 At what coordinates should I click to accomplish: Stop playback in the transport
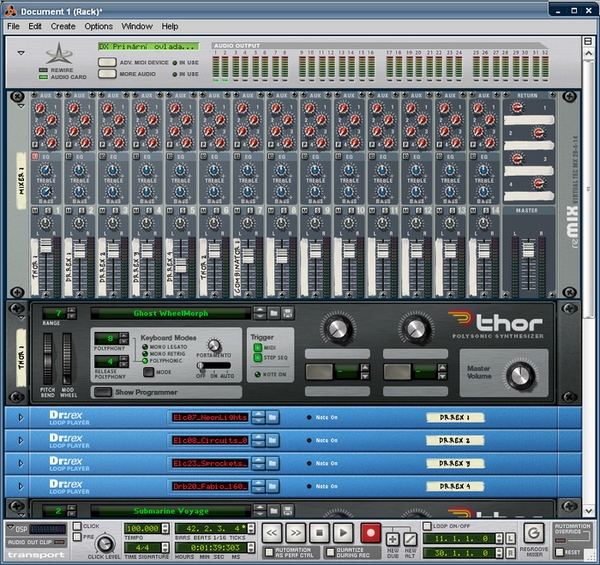(320, 533)
